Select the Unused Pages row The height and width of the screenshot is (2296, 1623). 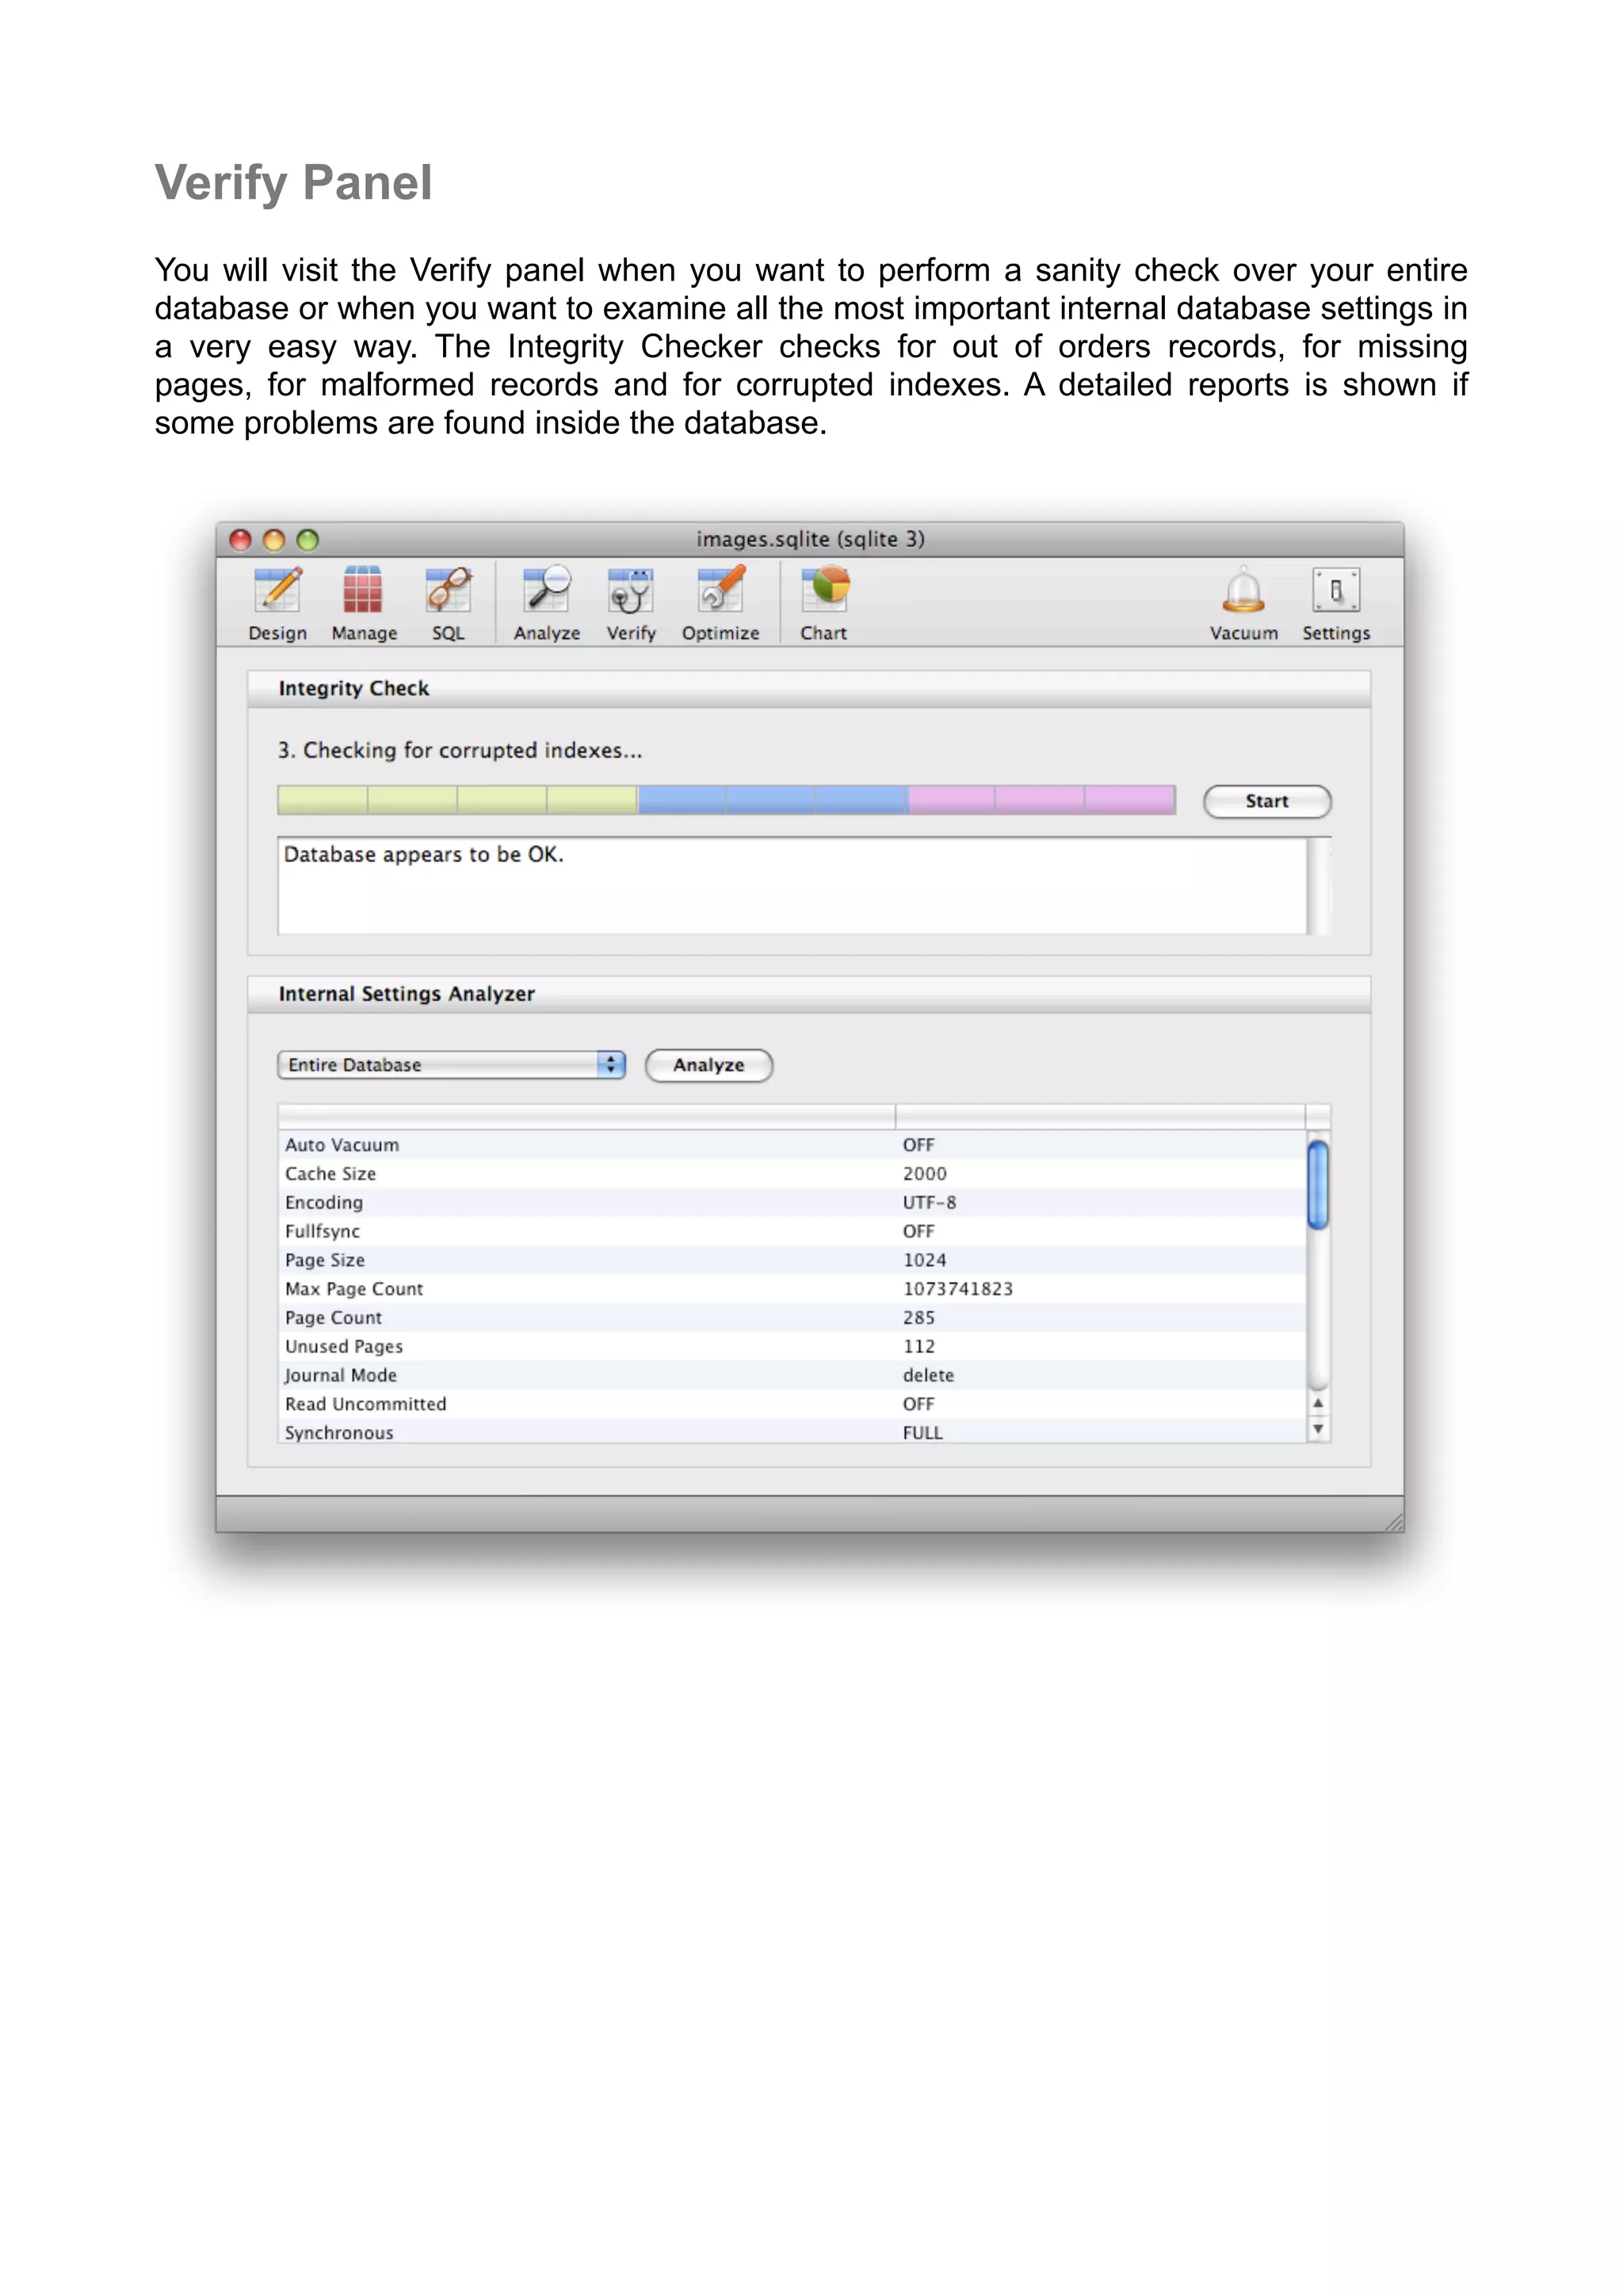792,1347
